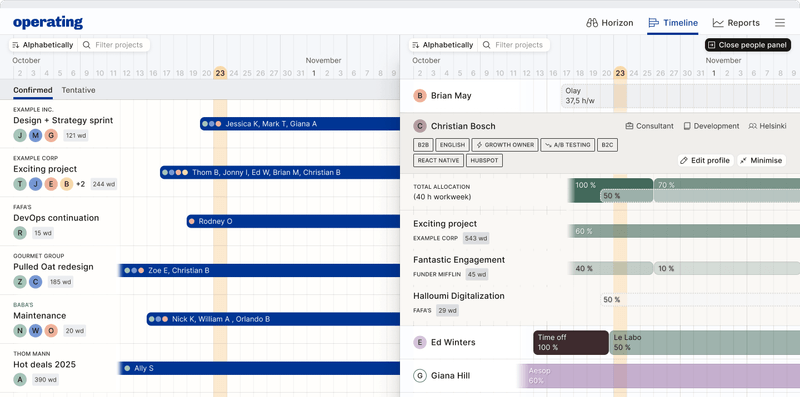Image resolution: width=800 pixels, height=397 pixels.
Task: Select the 50 % Halloumi Digitalization allocation
Action: point(700,300)
